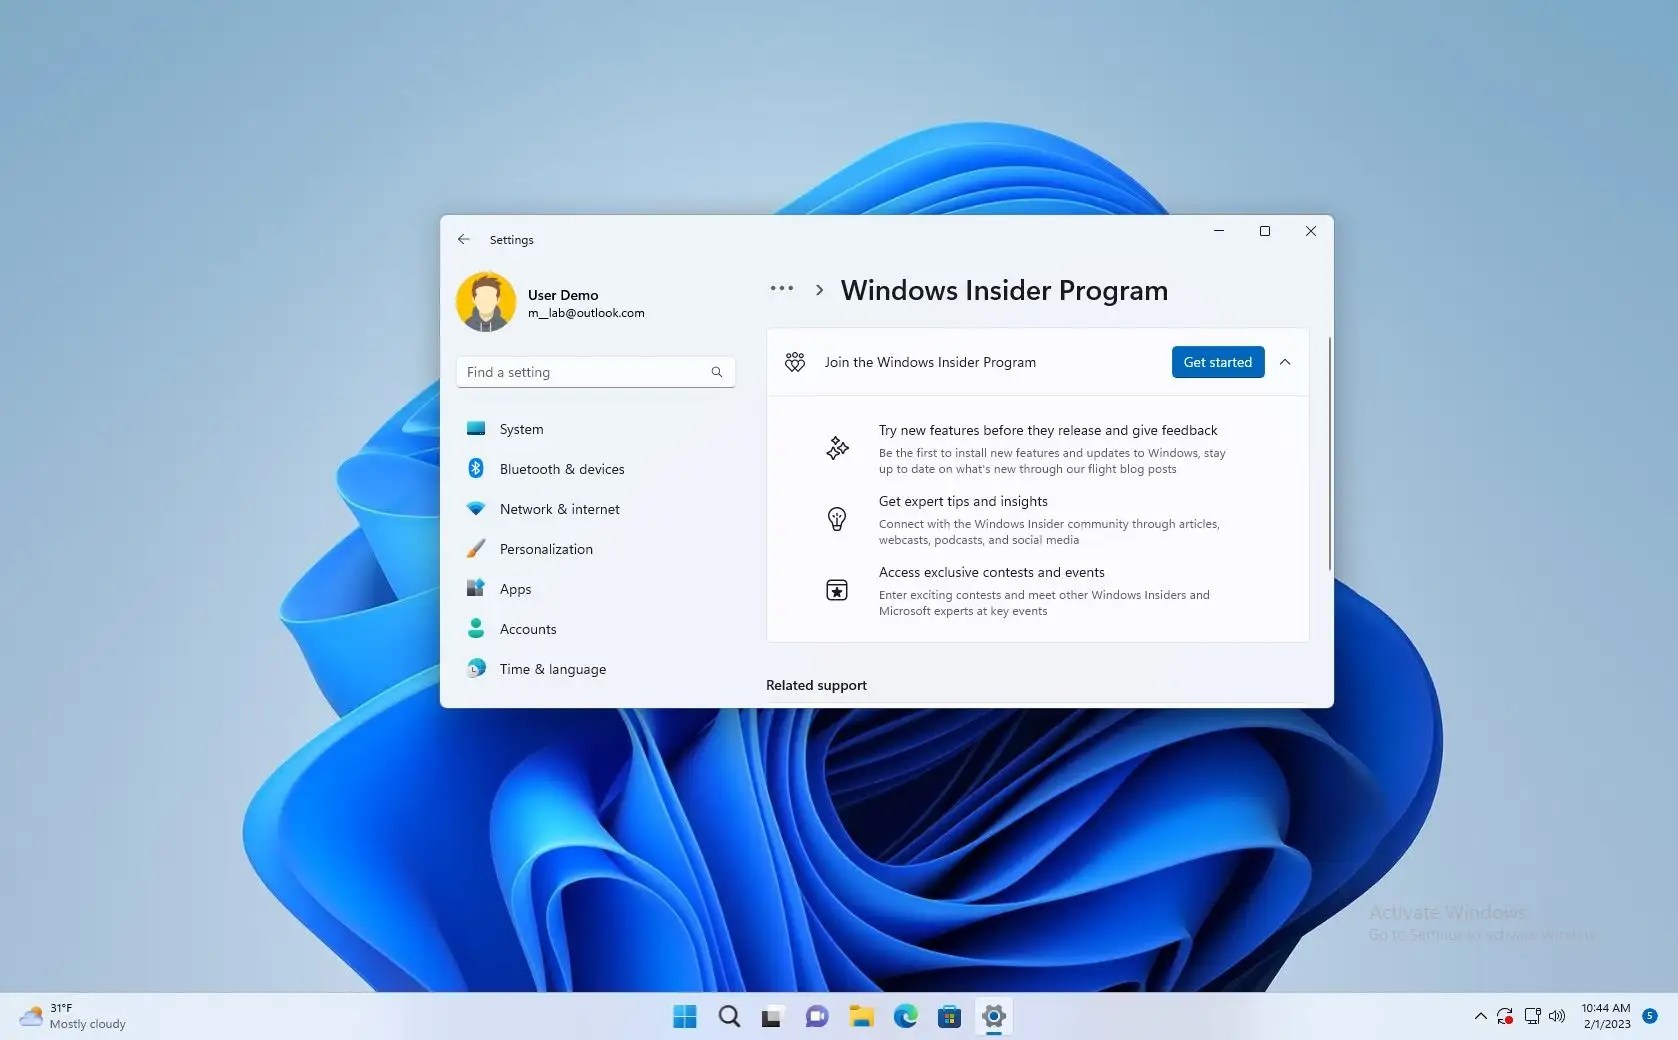The height and width of the screenshot is (1040, 1678).
Task: Click the Windows Insider Program heart icon
Action: [794, 363]
